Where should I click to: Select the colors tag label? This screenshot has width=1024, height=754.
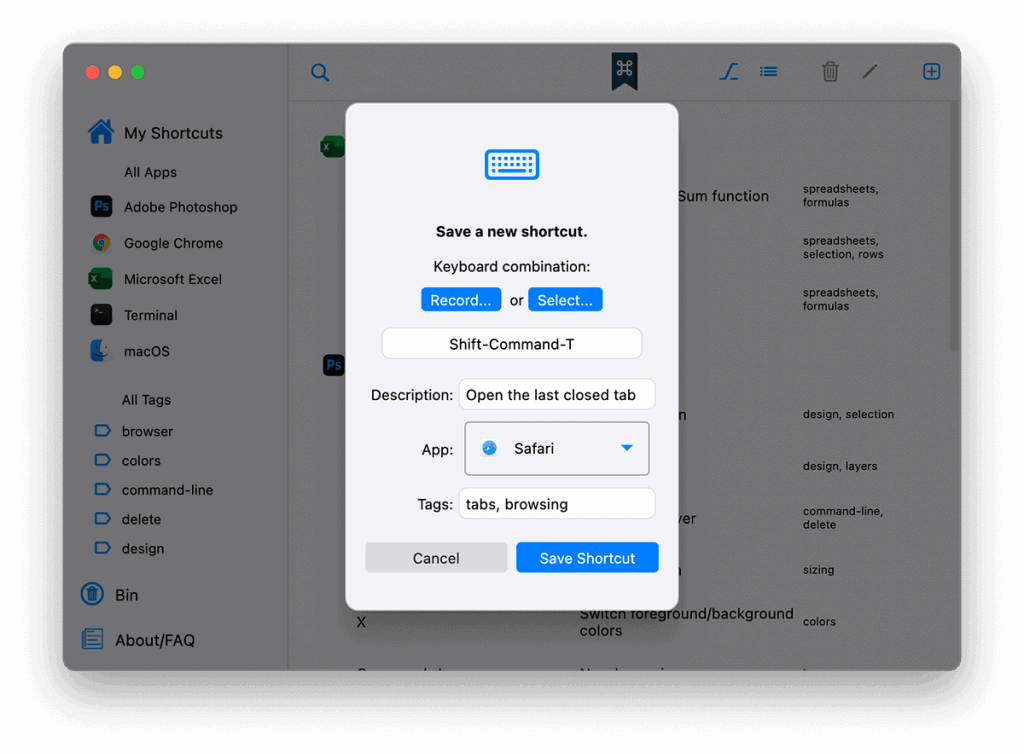[141, 461]
